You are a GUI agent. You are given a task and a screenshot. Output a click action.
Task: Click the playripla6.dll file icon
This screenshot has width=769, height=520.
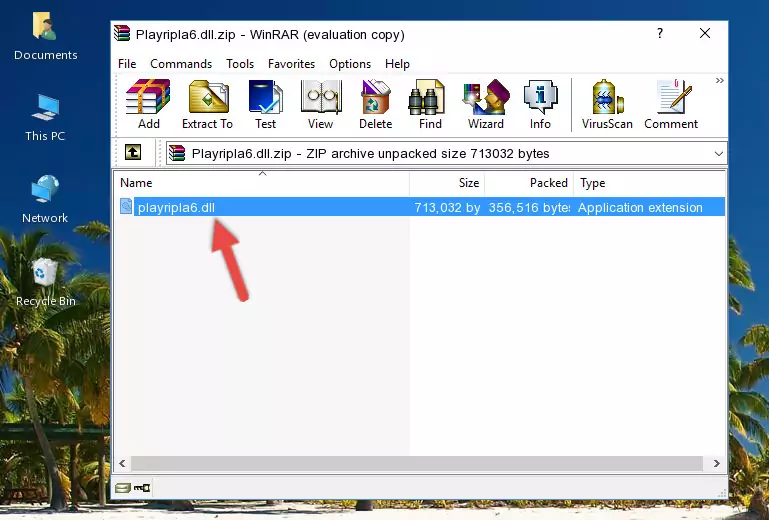126,207
